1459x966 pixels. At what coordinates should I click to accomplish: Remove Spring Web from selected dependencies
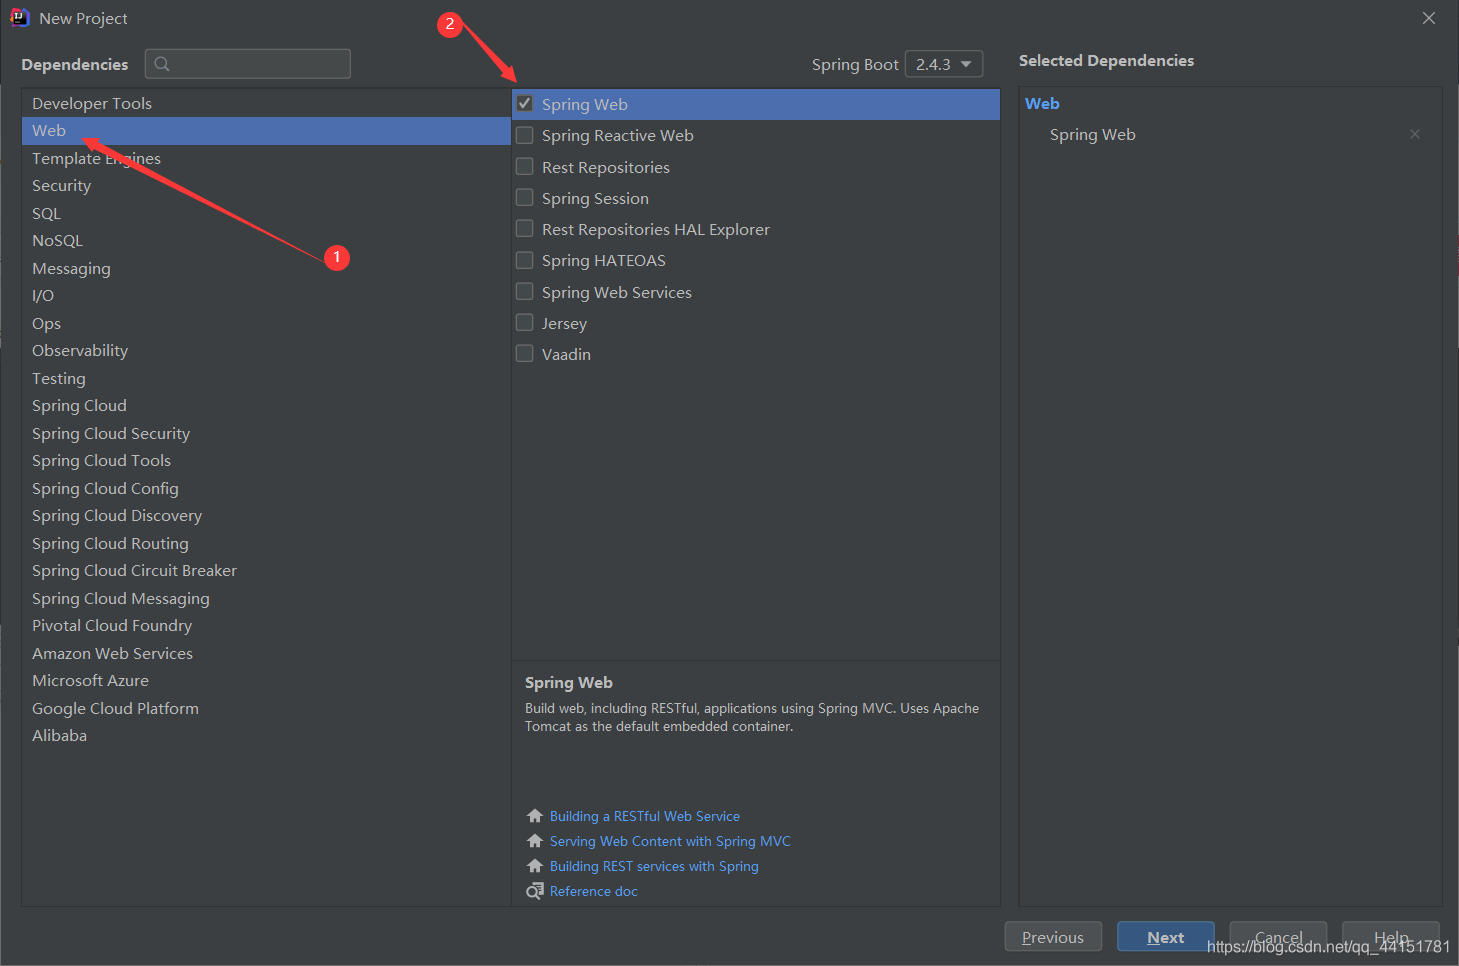tap(1415, 134)
